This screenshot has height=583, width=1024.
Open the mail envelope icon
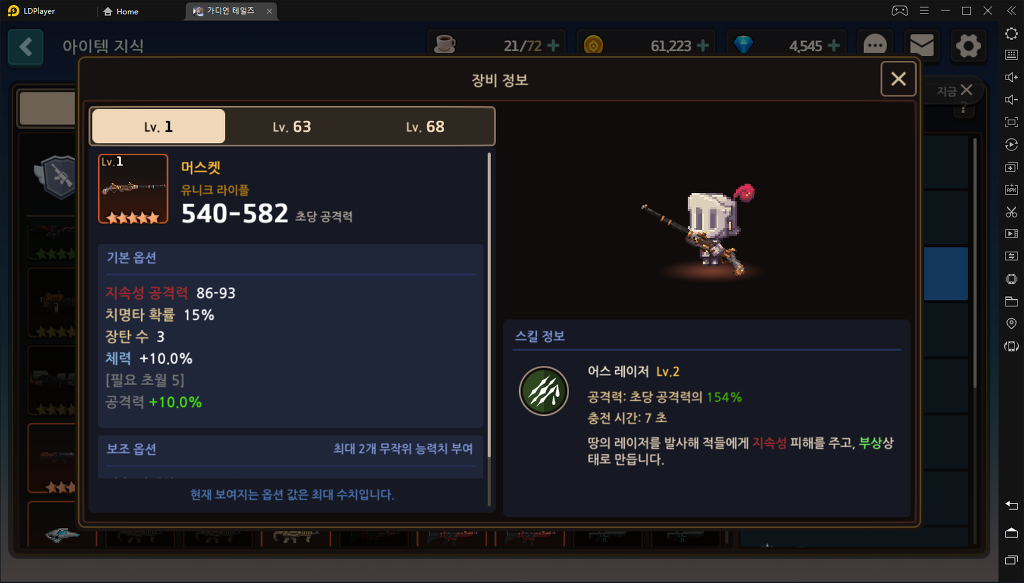(x=921, y=45)
